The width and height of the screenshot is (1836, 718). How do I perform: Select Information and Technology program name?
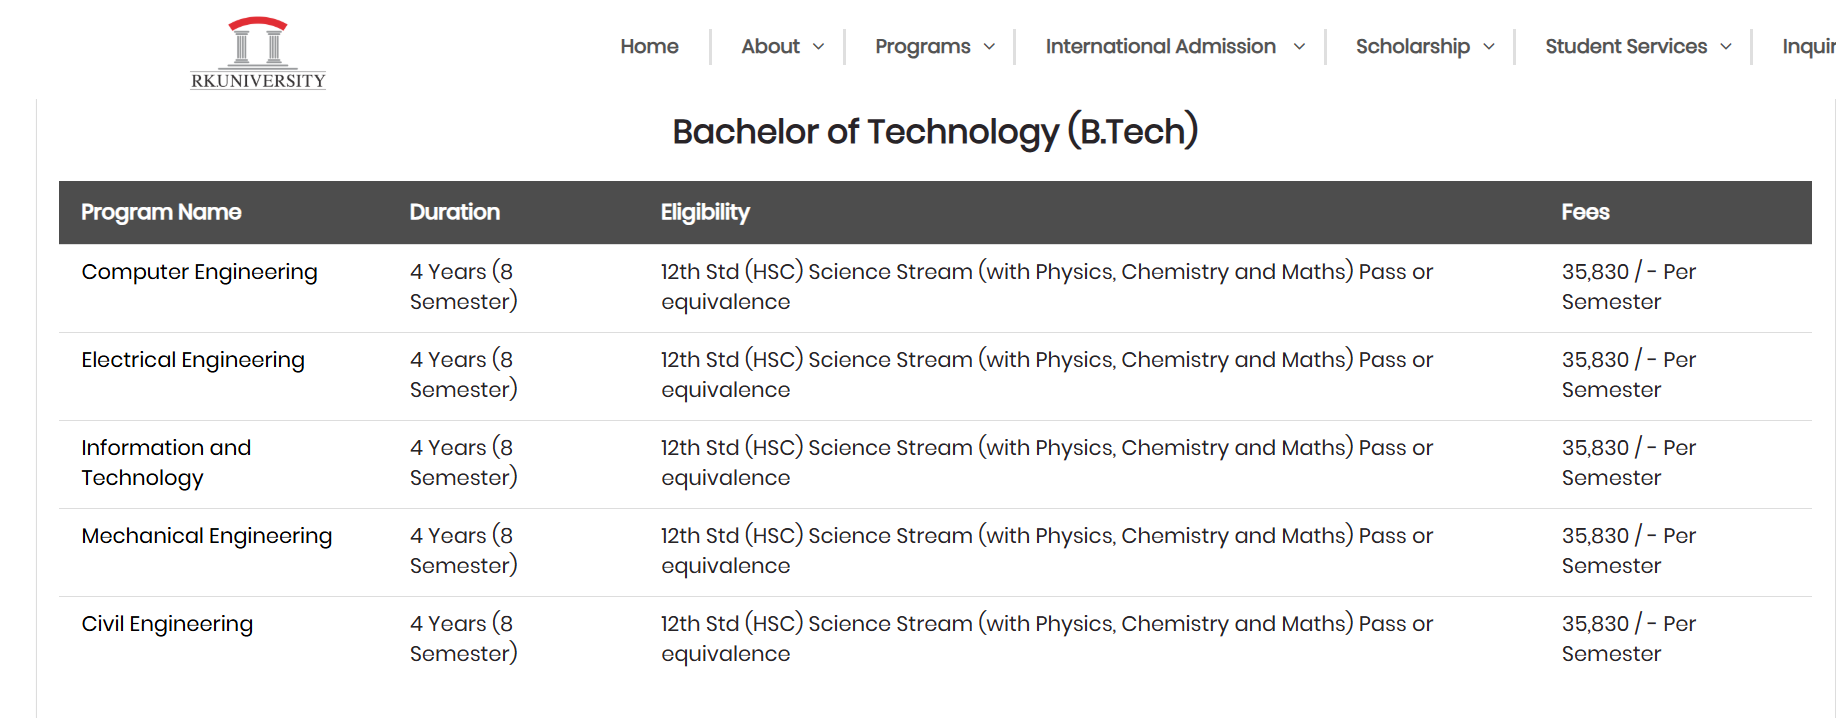(166, 463)
